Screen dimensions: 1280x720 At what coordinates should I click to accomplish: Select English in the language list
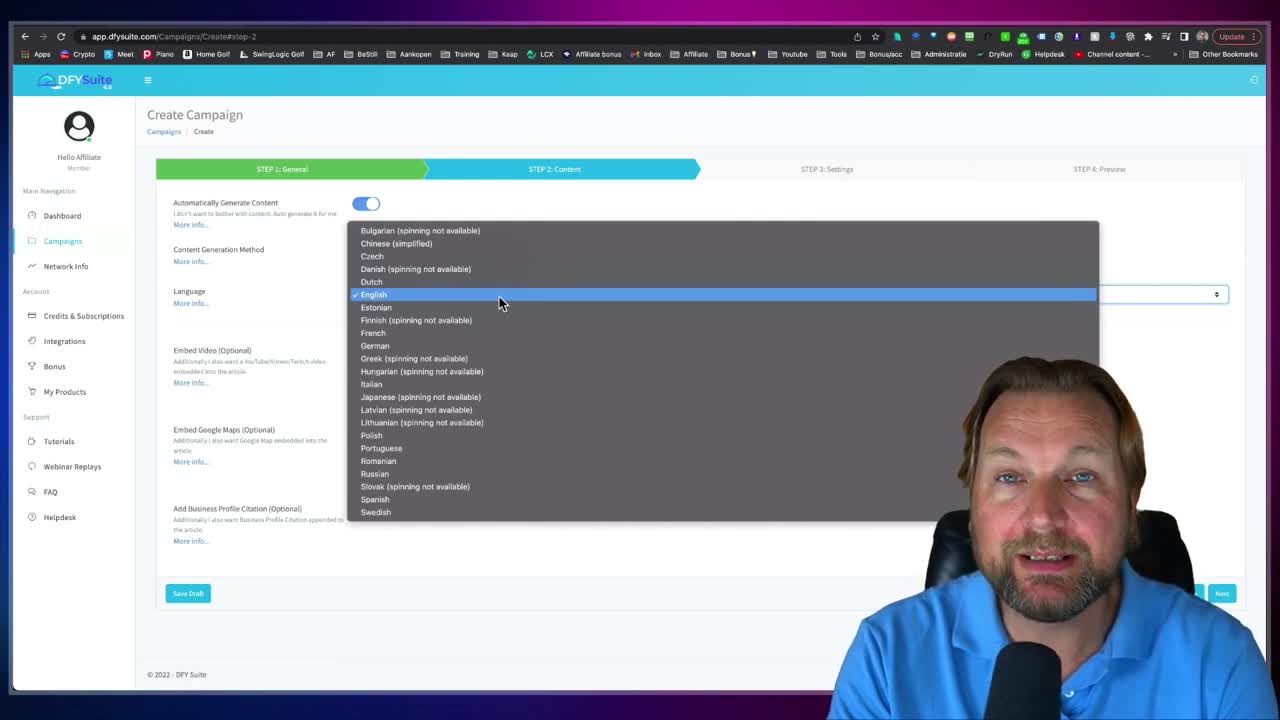click(x=723, y=294)
